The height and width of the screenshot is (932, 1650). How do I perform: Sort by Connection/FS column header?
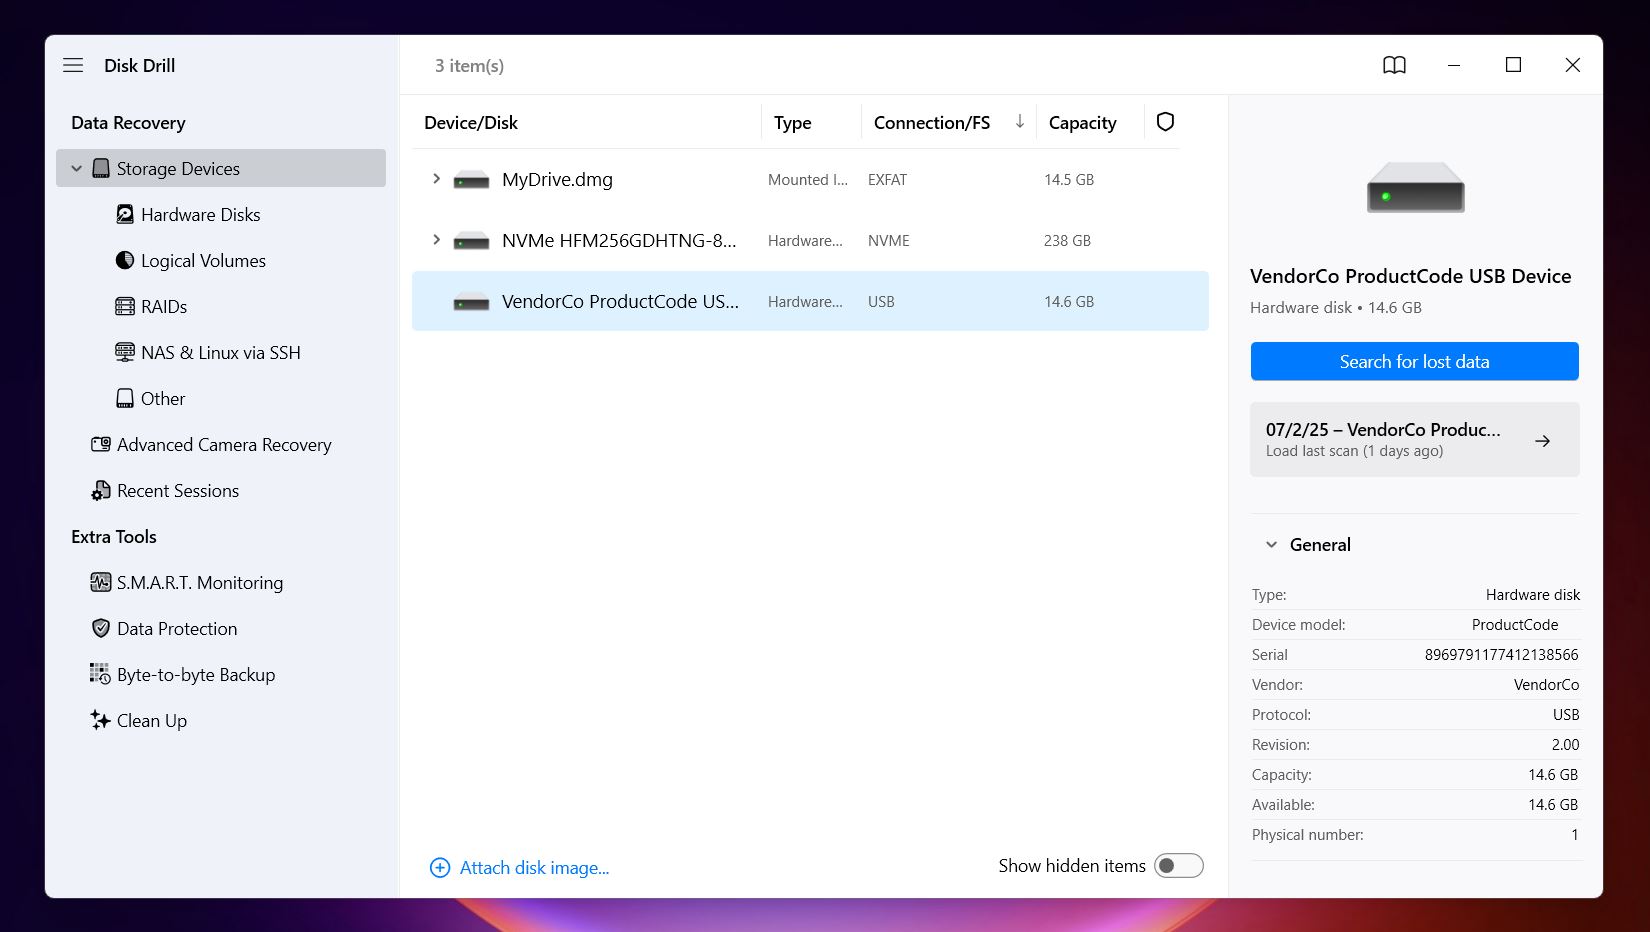(x=932, y=122)
